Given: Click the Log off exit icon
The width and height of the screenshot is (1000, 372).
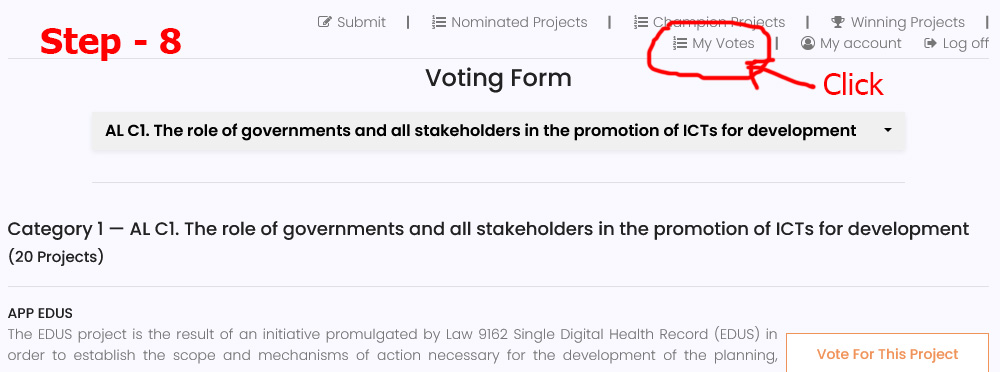Looking at the screenshot, I should coord(930,43).
